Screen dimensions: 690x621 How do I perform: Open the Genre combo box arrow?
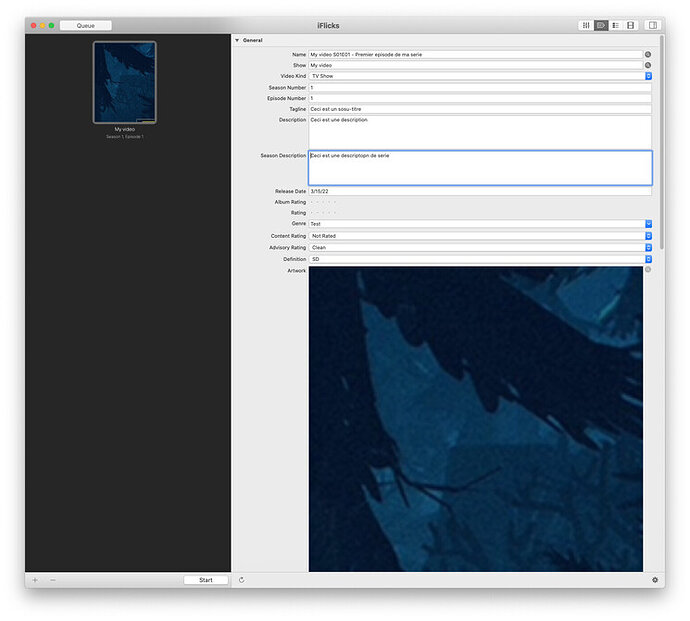[x=648, y=224]
